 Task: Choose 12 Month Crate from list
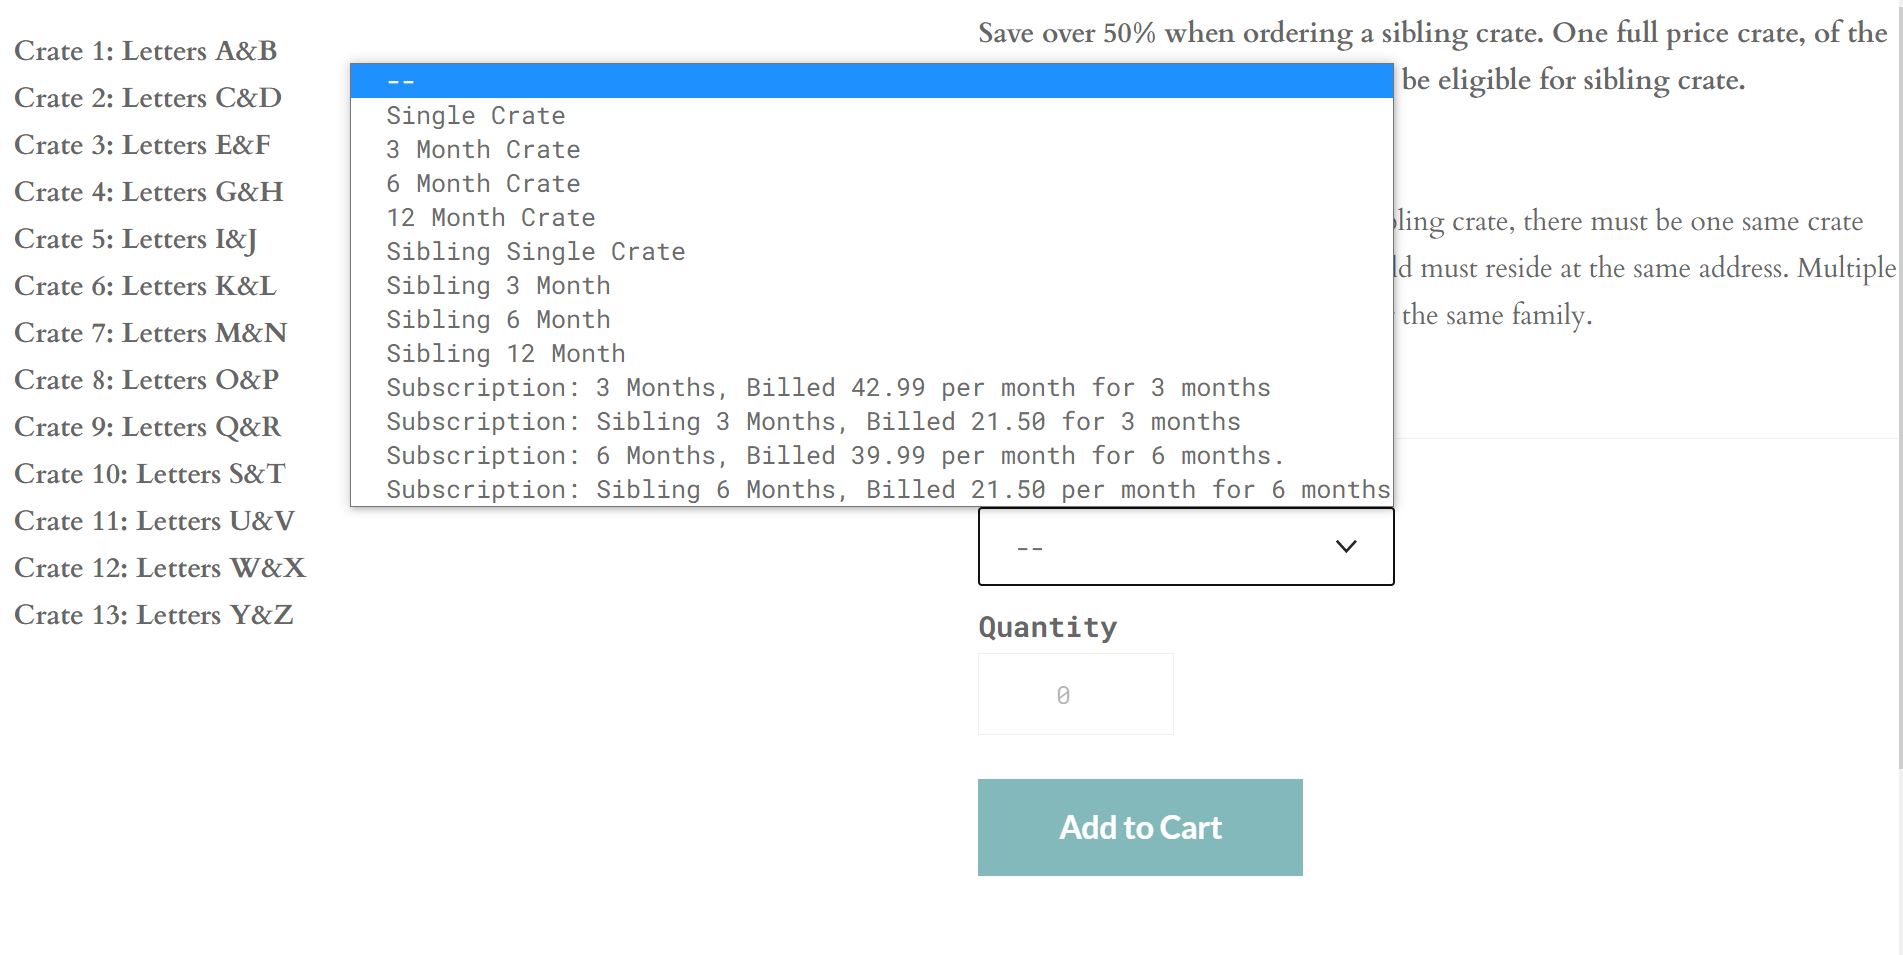click(491, 218)
